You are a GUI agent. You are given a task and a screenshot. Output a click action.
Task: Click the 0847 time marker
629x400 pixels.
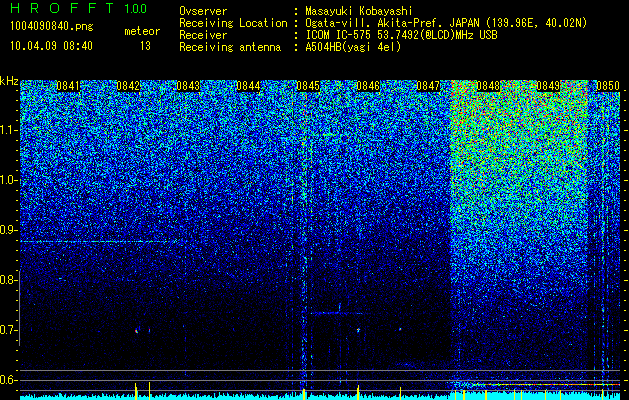[x=428, y=86]
